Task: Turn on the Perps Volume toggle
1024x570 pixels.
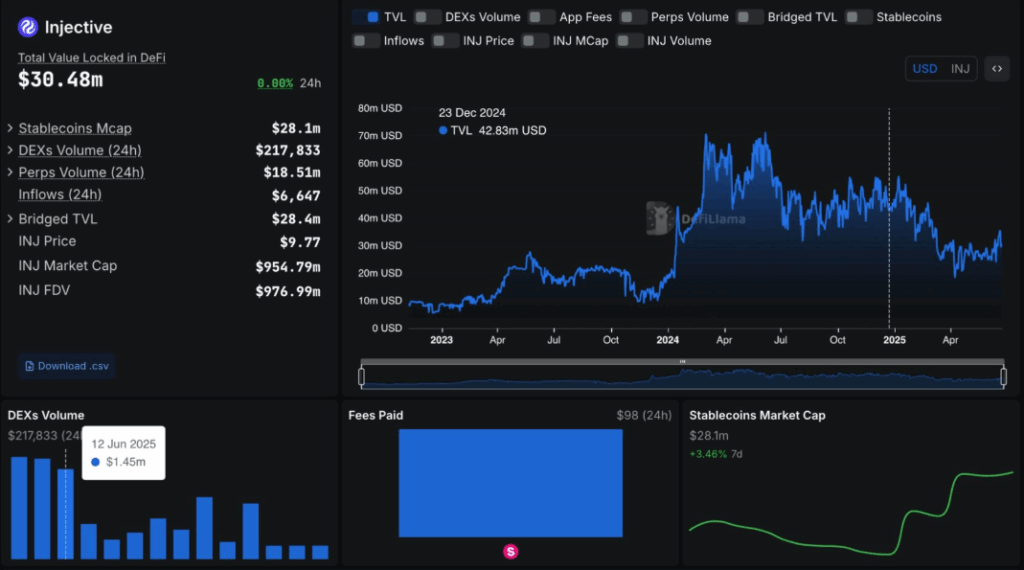Action: (633, 17)
